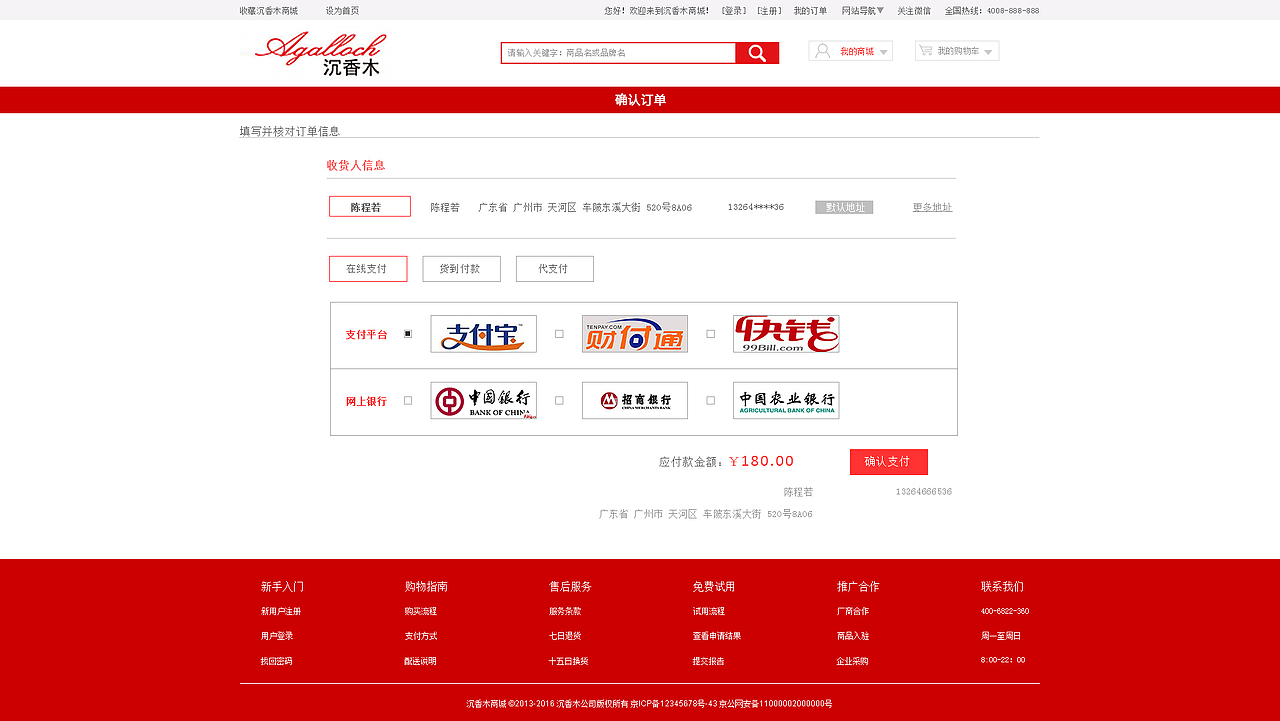
Task: Open footer link 提交报告
Action: pyautogui.click(x=709, y=661)
